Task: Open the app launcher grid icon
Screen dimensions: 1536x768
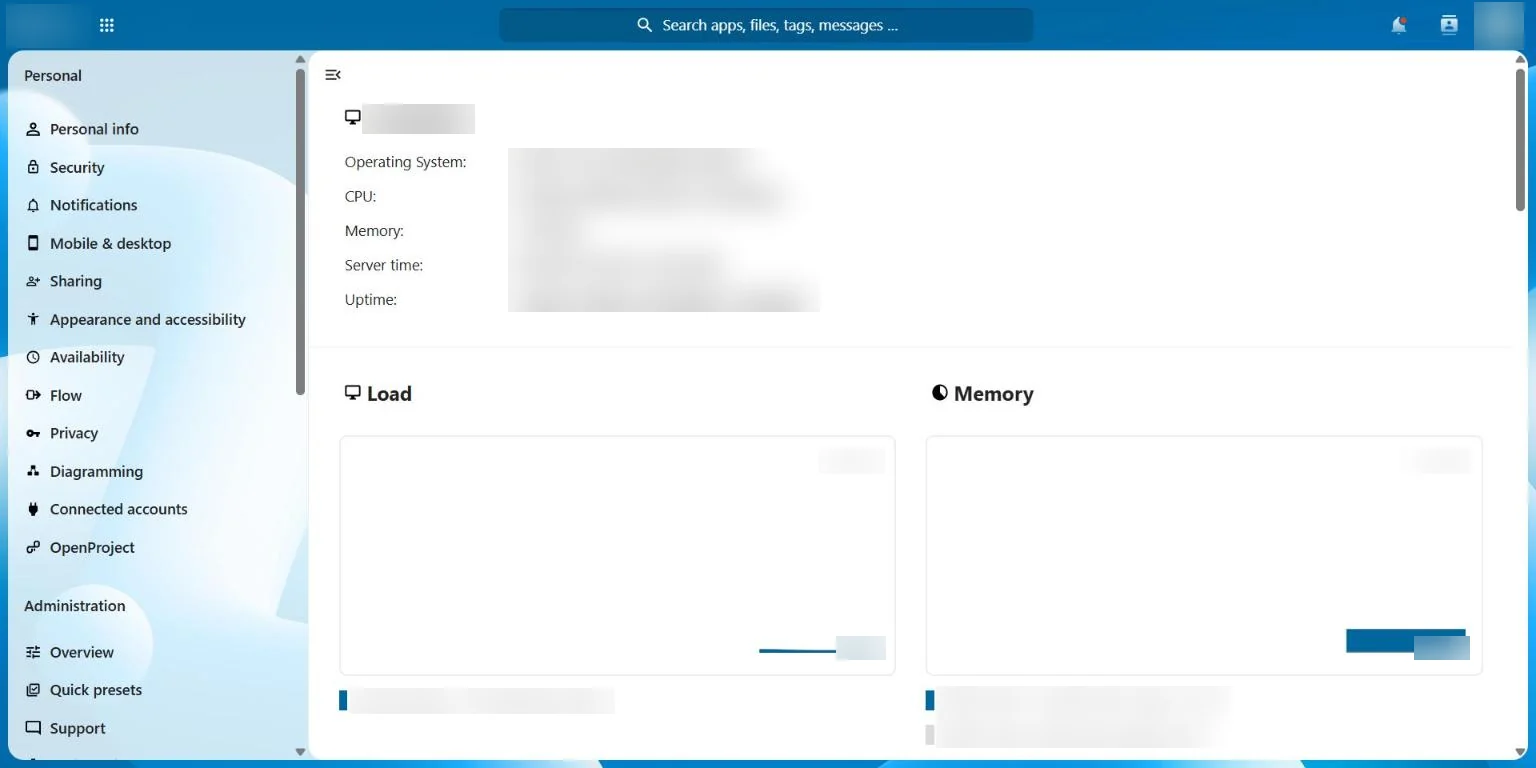Action: pos(107,26)
